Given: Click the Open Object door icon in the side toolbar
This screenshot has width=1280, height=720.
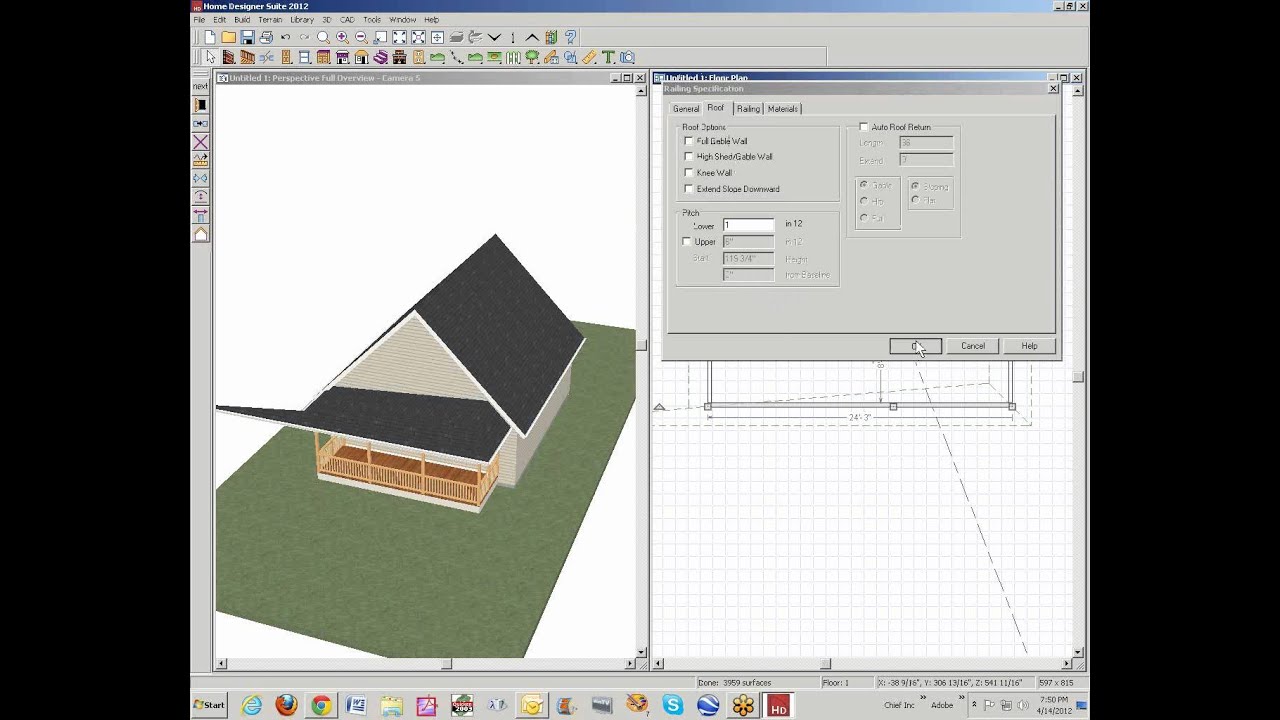Looking at the screenshot, I should tap(200, 105).
